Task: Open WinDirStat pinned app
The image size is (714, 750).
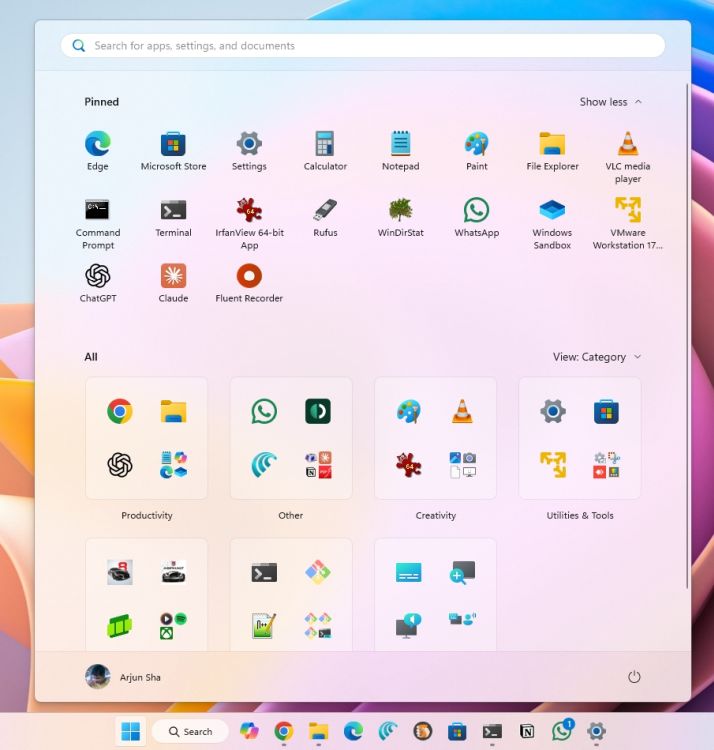Action: pos(401,217)
